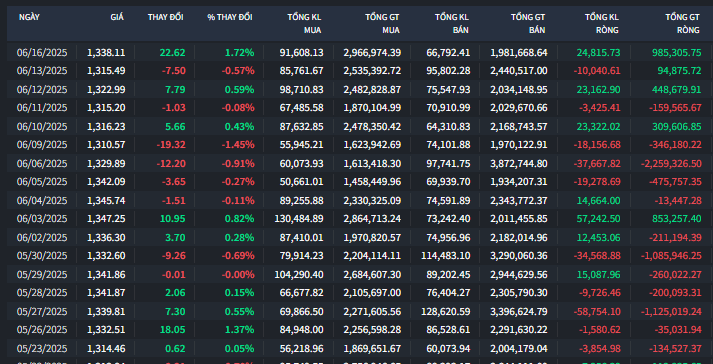Select the 06/05/2025 date cell
Viewport: 713px width, 364px height.
click(x=42, y=182)
